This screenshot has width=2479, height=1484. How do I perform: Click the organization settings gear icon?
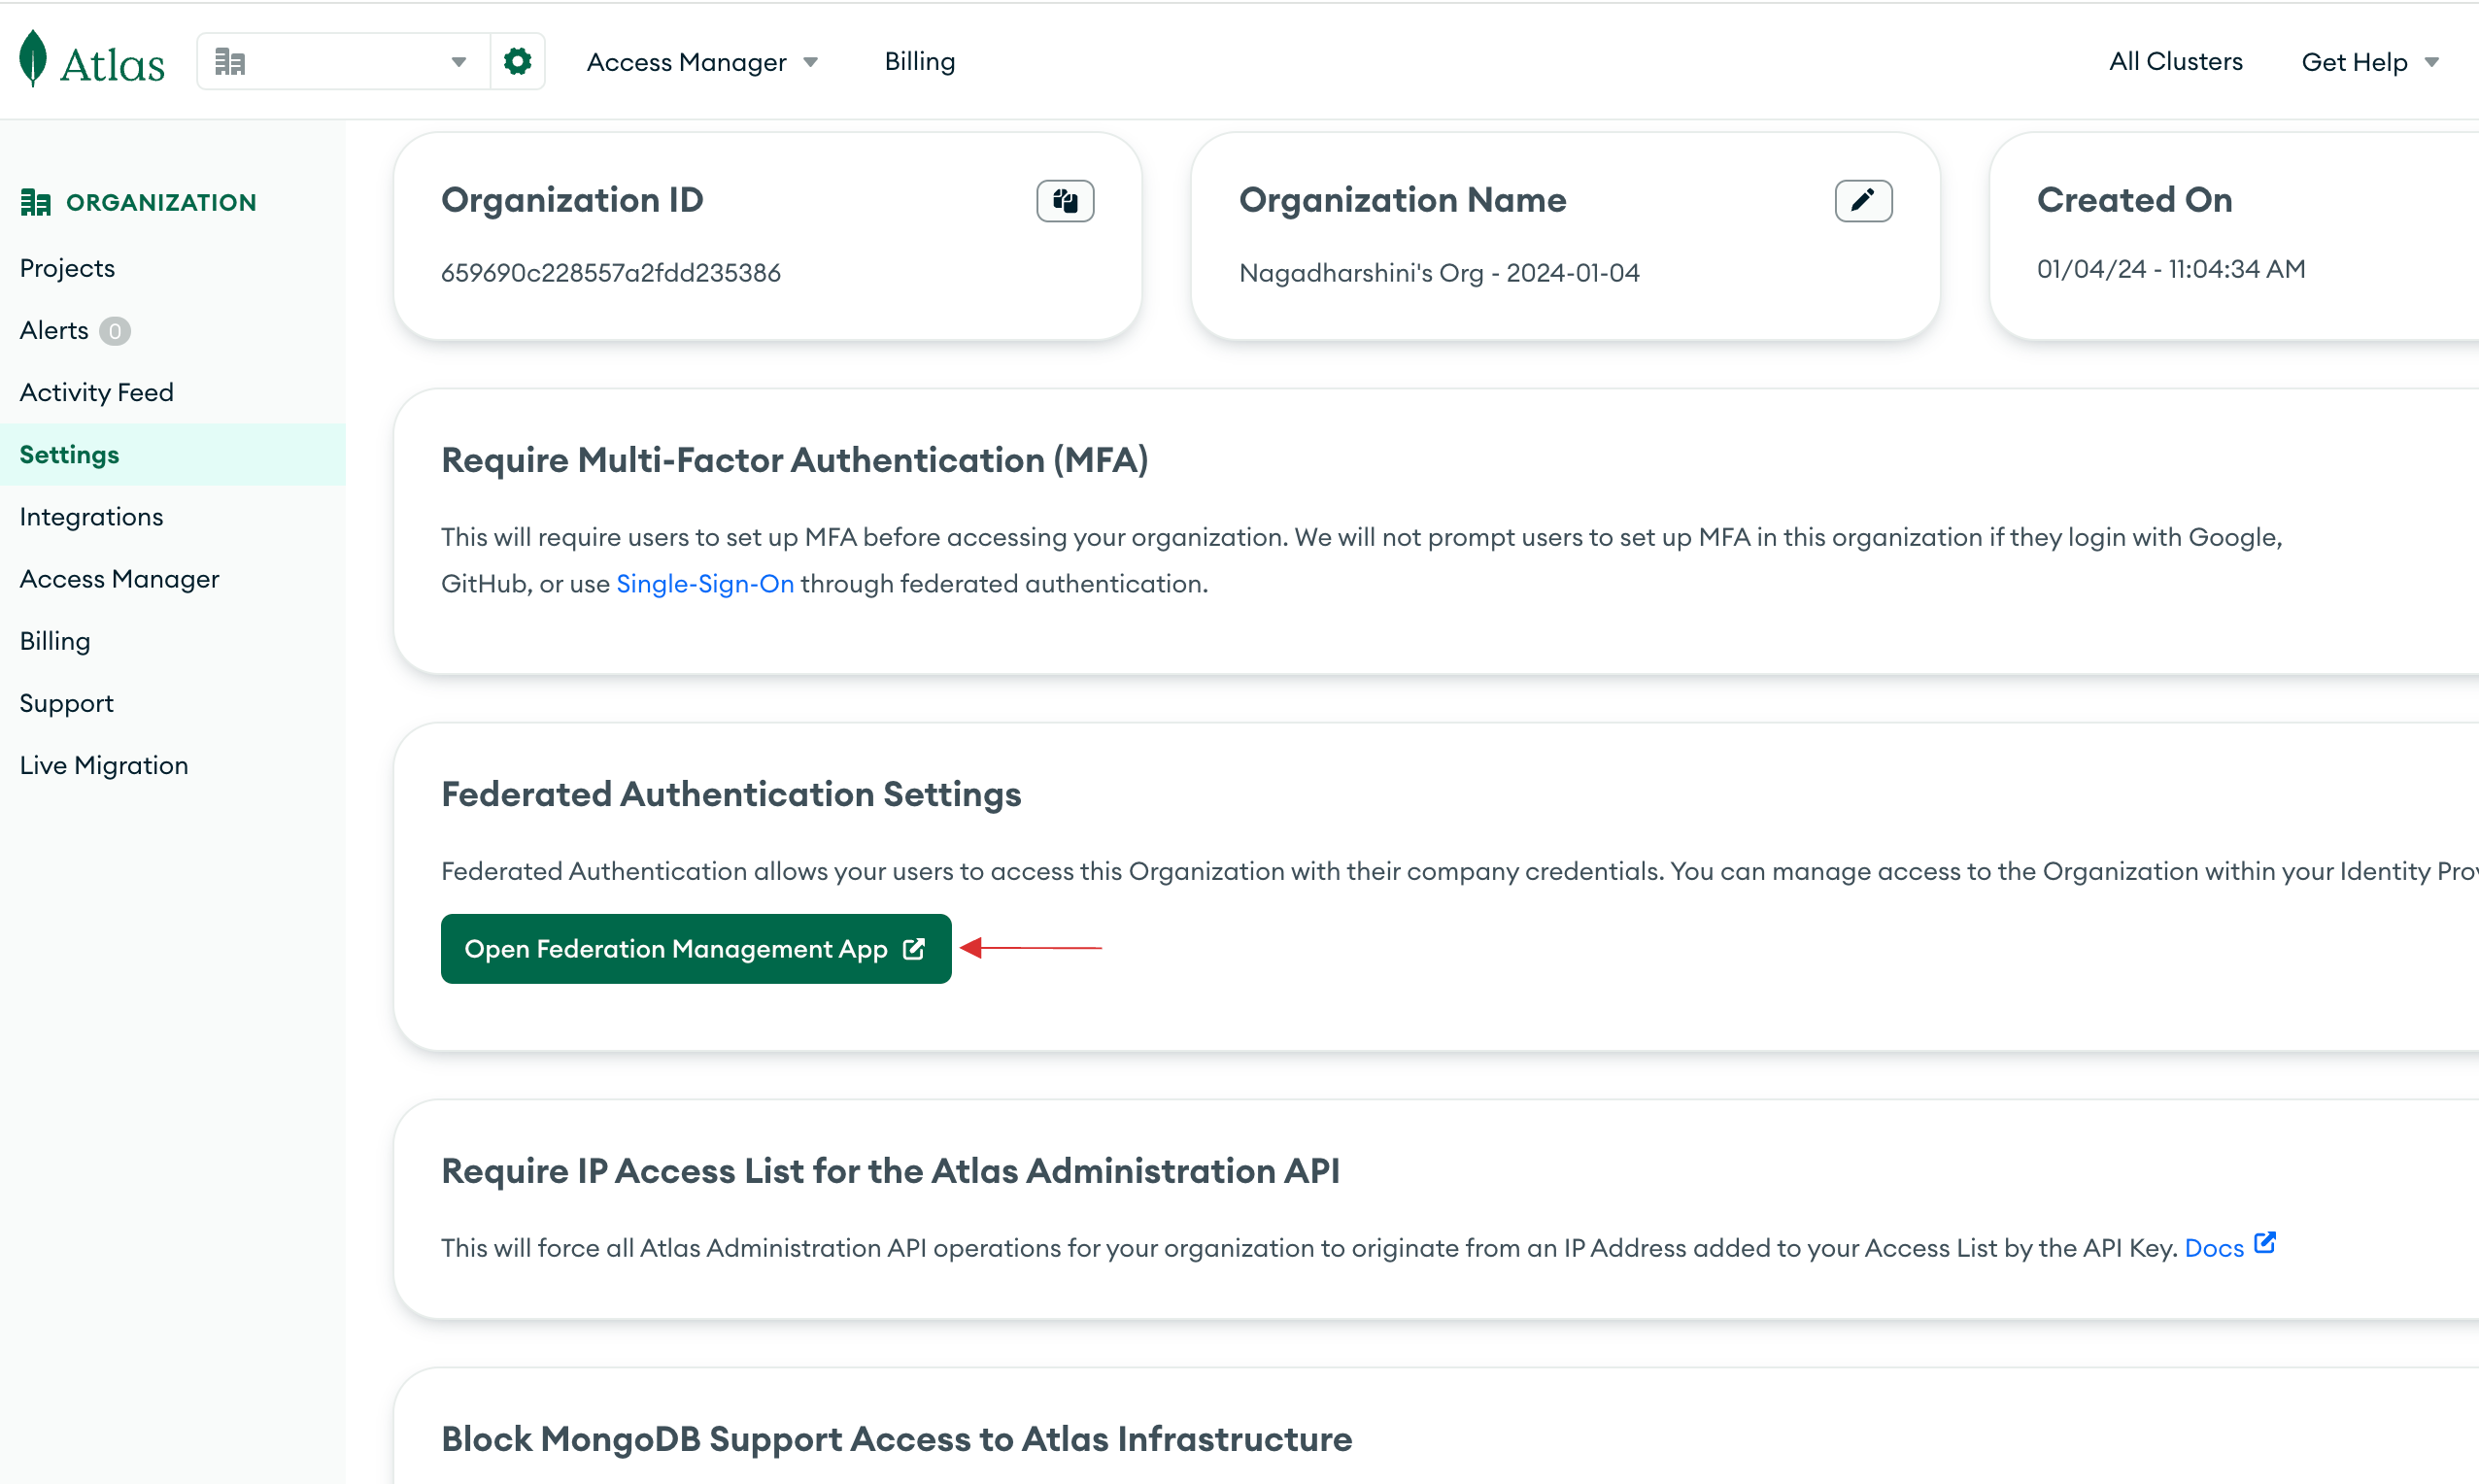point(517,61)
